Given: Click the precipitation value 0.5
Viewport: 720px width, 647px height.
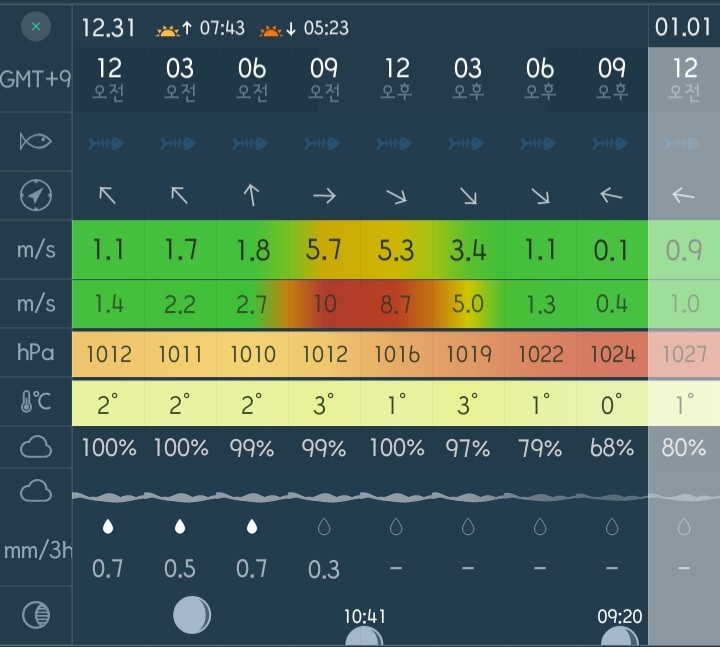Looking at the screenshot, I should [x=180, y=569].
